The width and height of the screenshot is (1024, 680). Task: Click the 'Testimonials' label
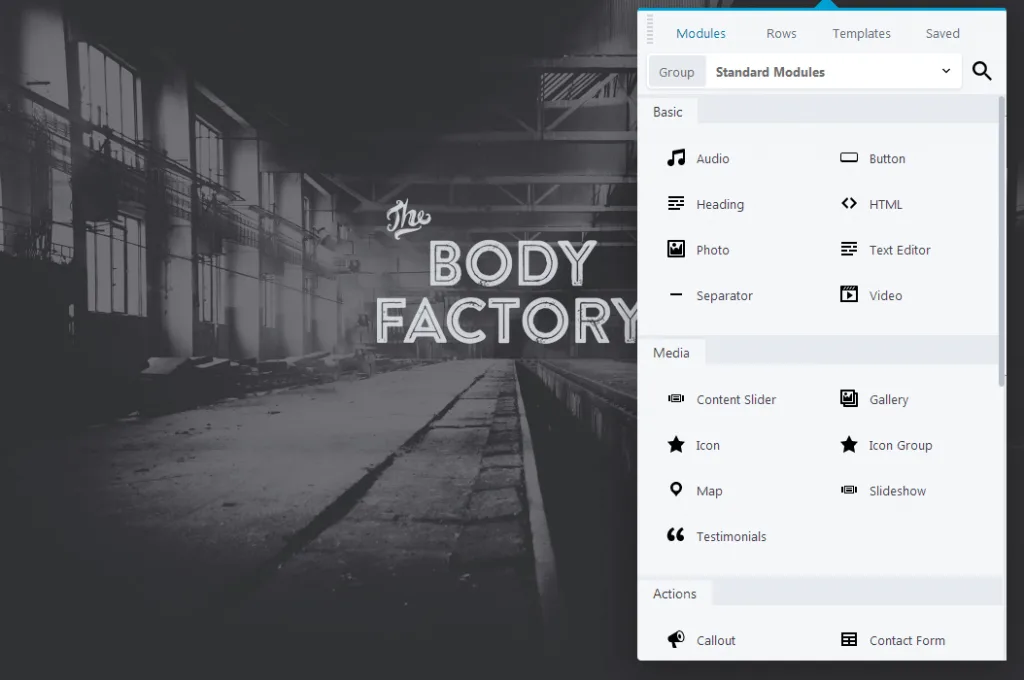point(731,536)
